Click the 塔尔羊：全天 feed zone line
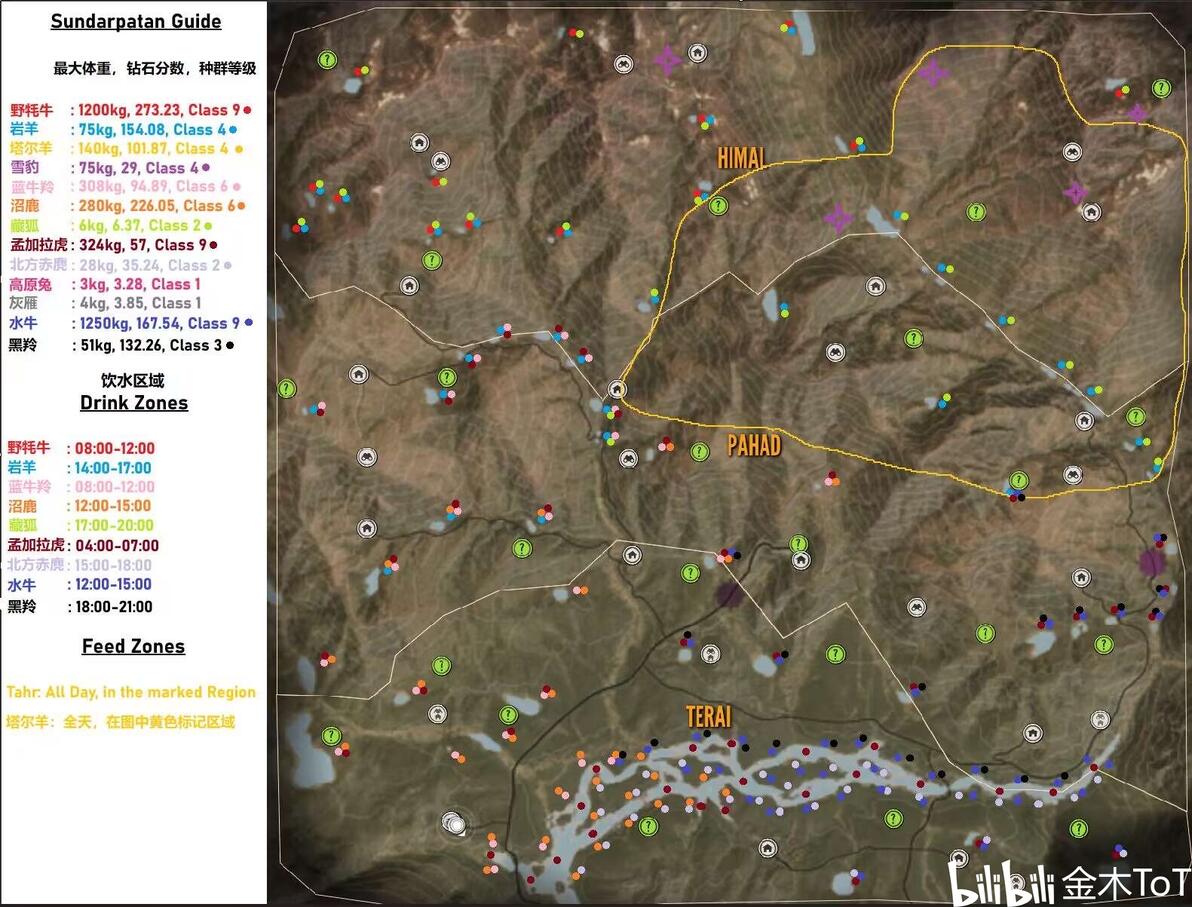Image resolution: width=1192 pixels, height=907 pixels. click(120, 721)
